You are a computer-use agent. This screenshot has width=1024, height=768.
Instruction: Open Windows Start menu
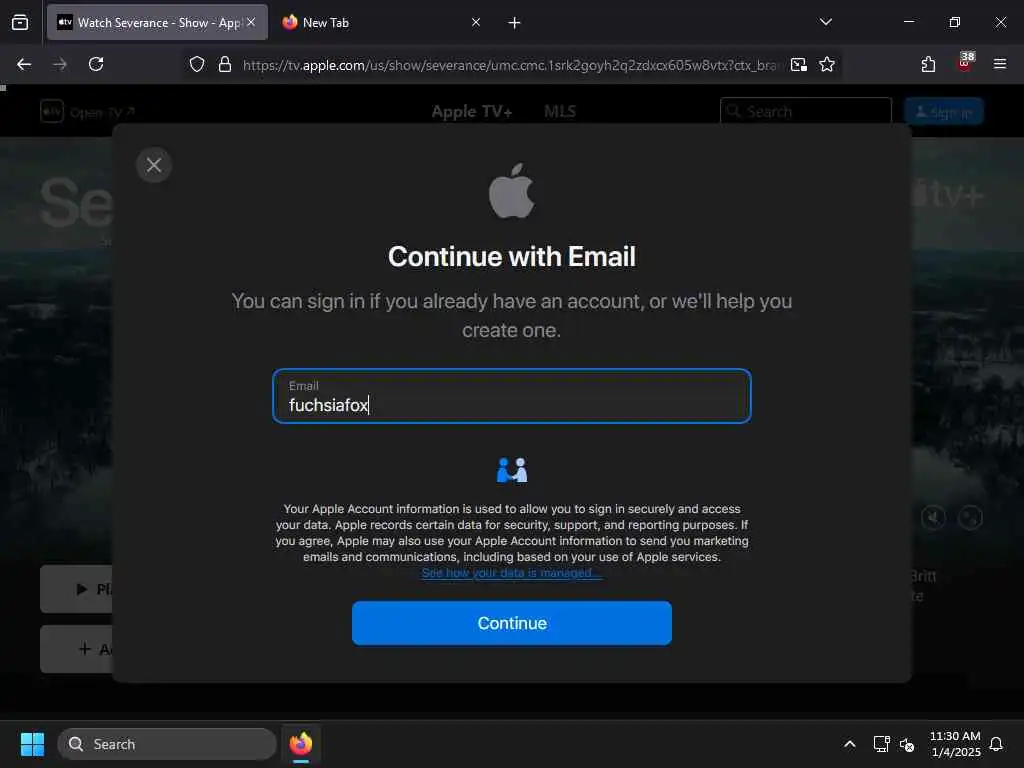(32, 744)
